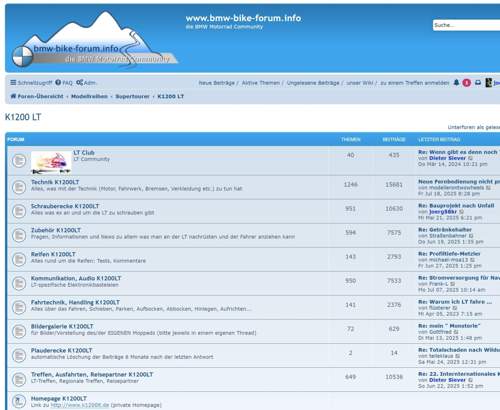Open the Fahrtechnik, Handling K1200LT forum

[75, 302]
